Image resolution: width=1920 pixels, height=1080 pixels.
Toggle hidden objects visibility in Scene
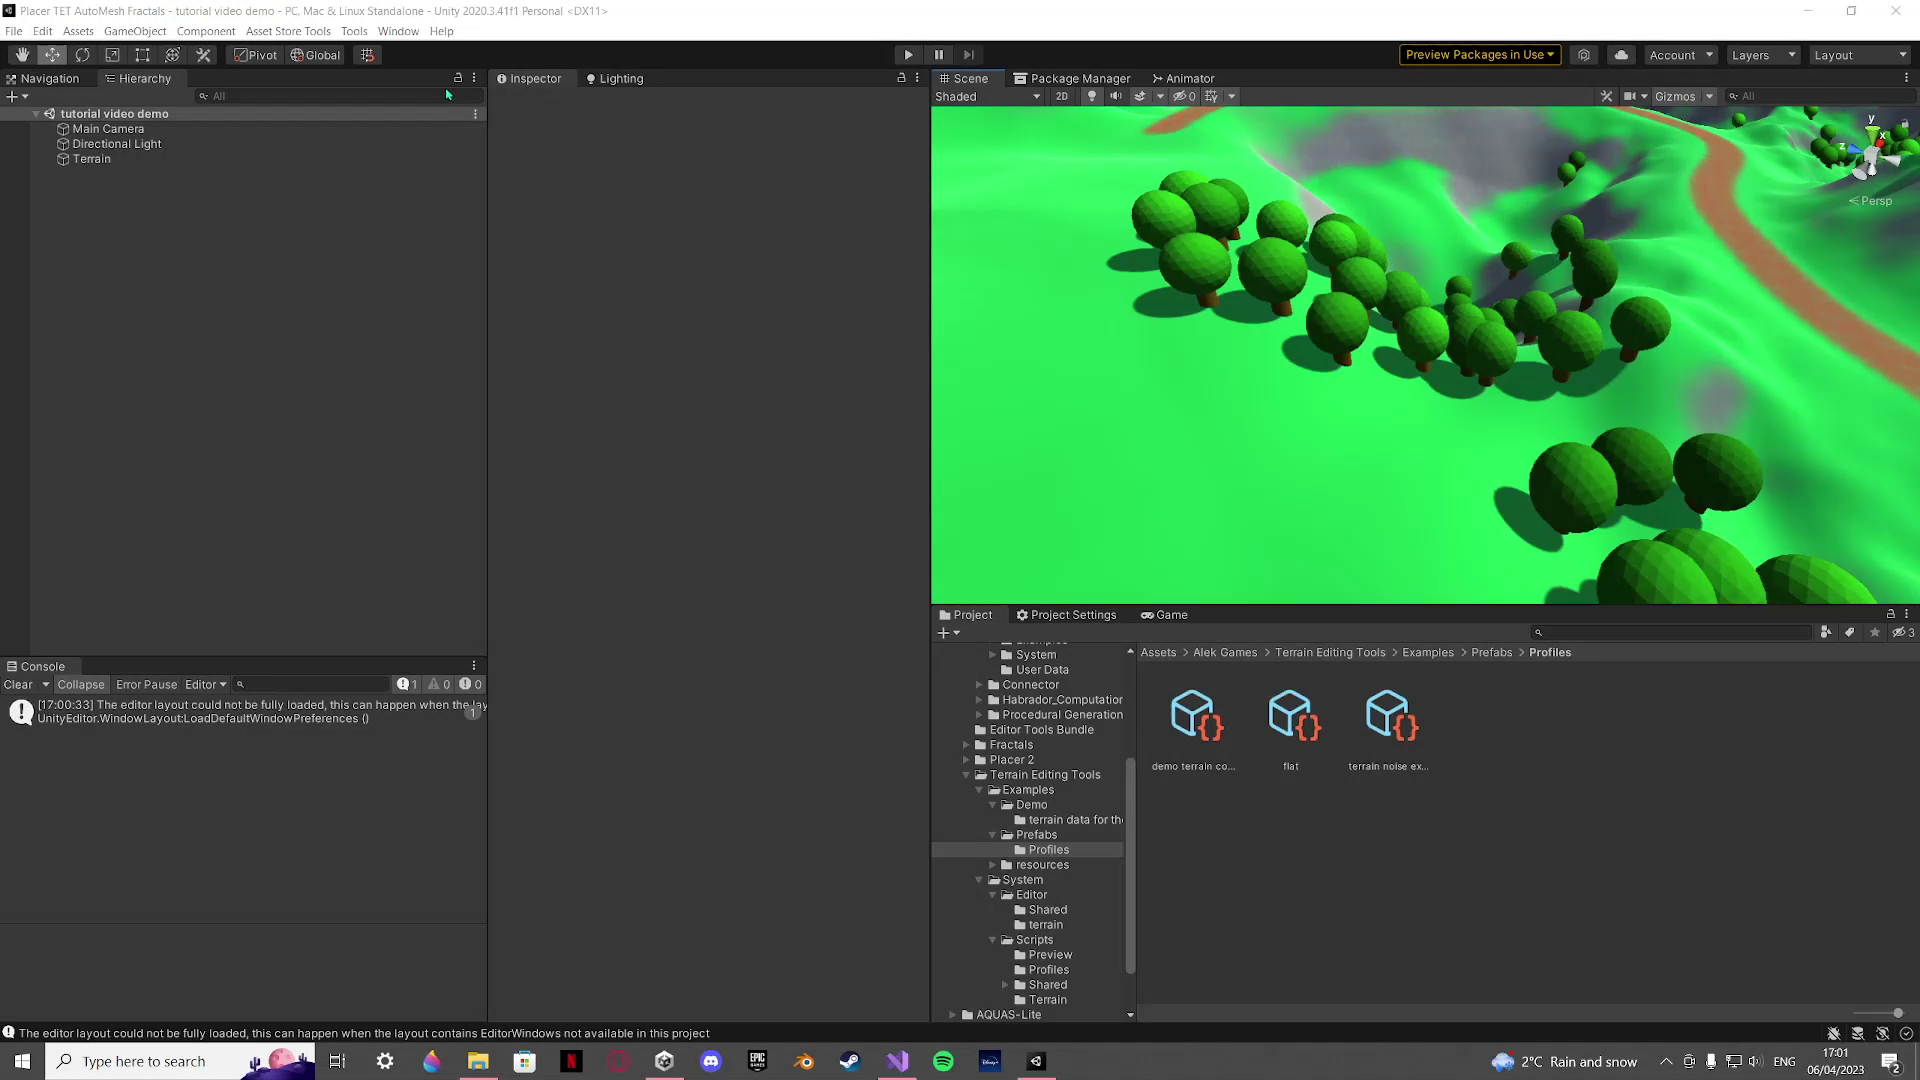pos(1184,96)
